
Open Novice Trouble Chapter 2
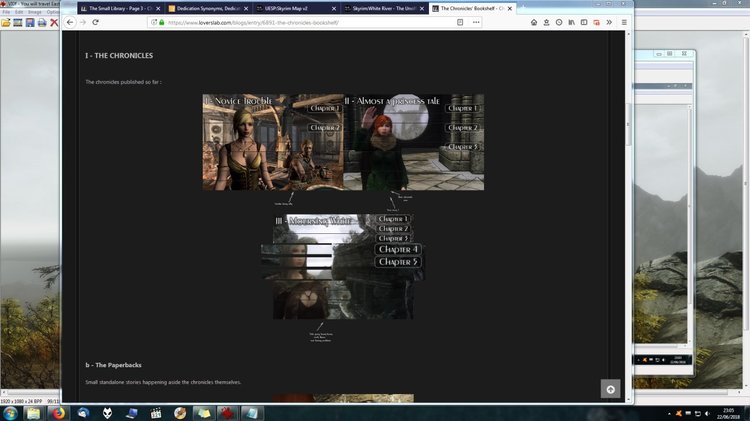tap(325, 128)
